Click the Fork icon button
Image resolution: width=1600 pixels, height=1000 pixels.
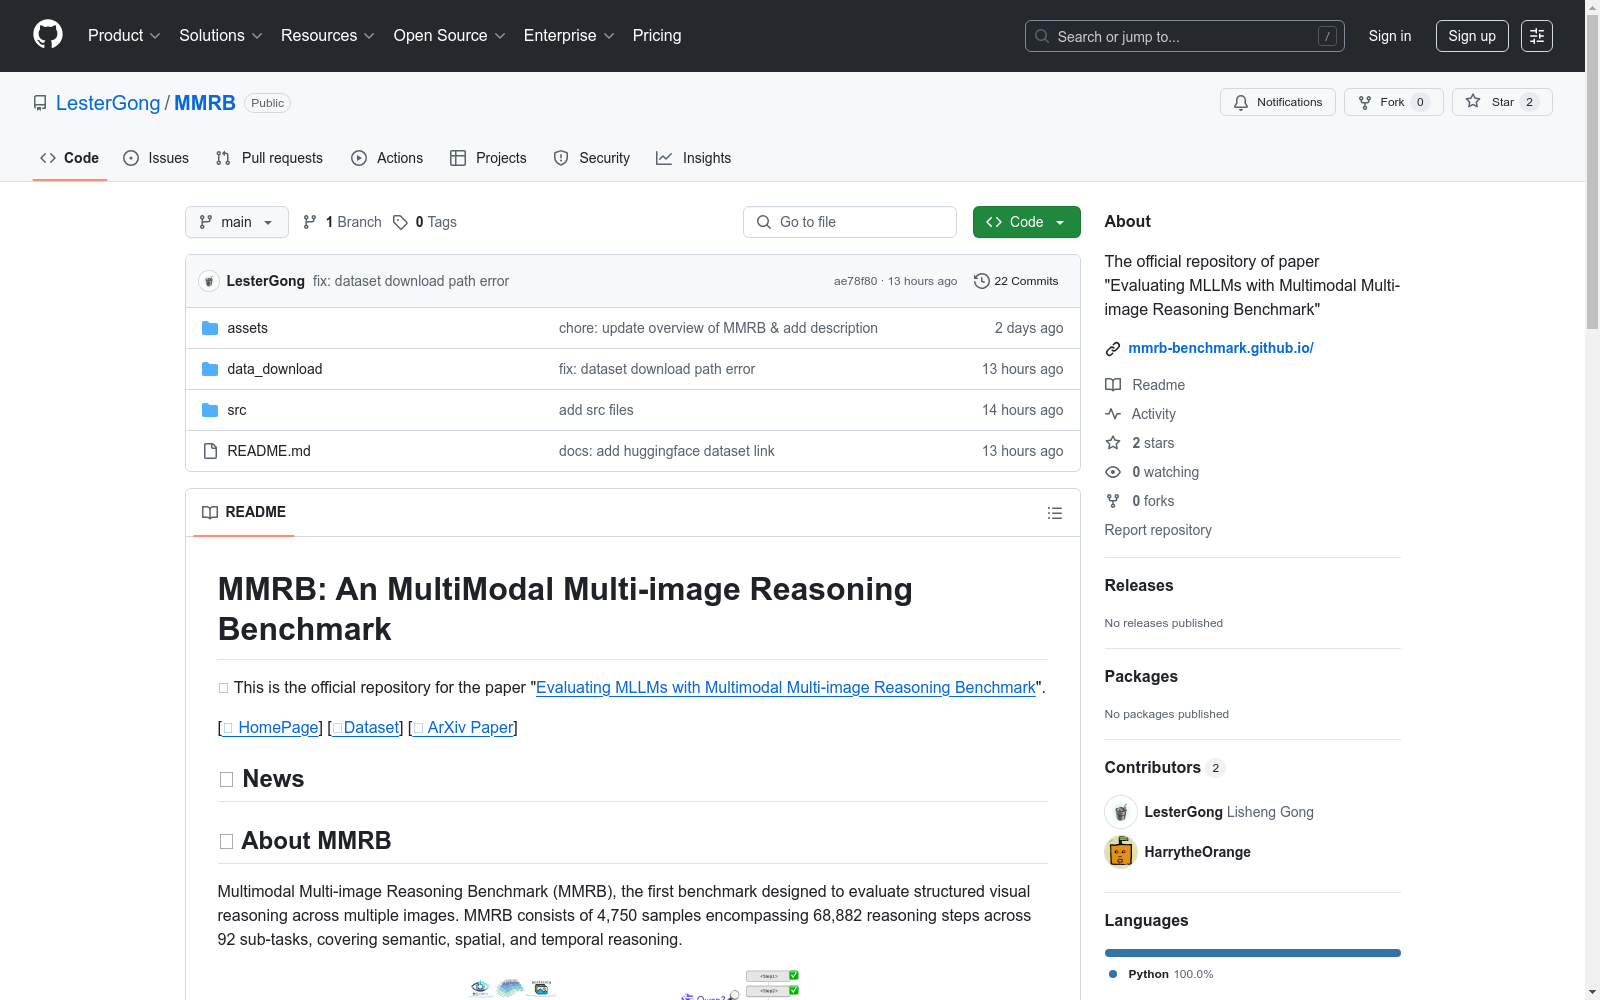[x=1365, y=102]
